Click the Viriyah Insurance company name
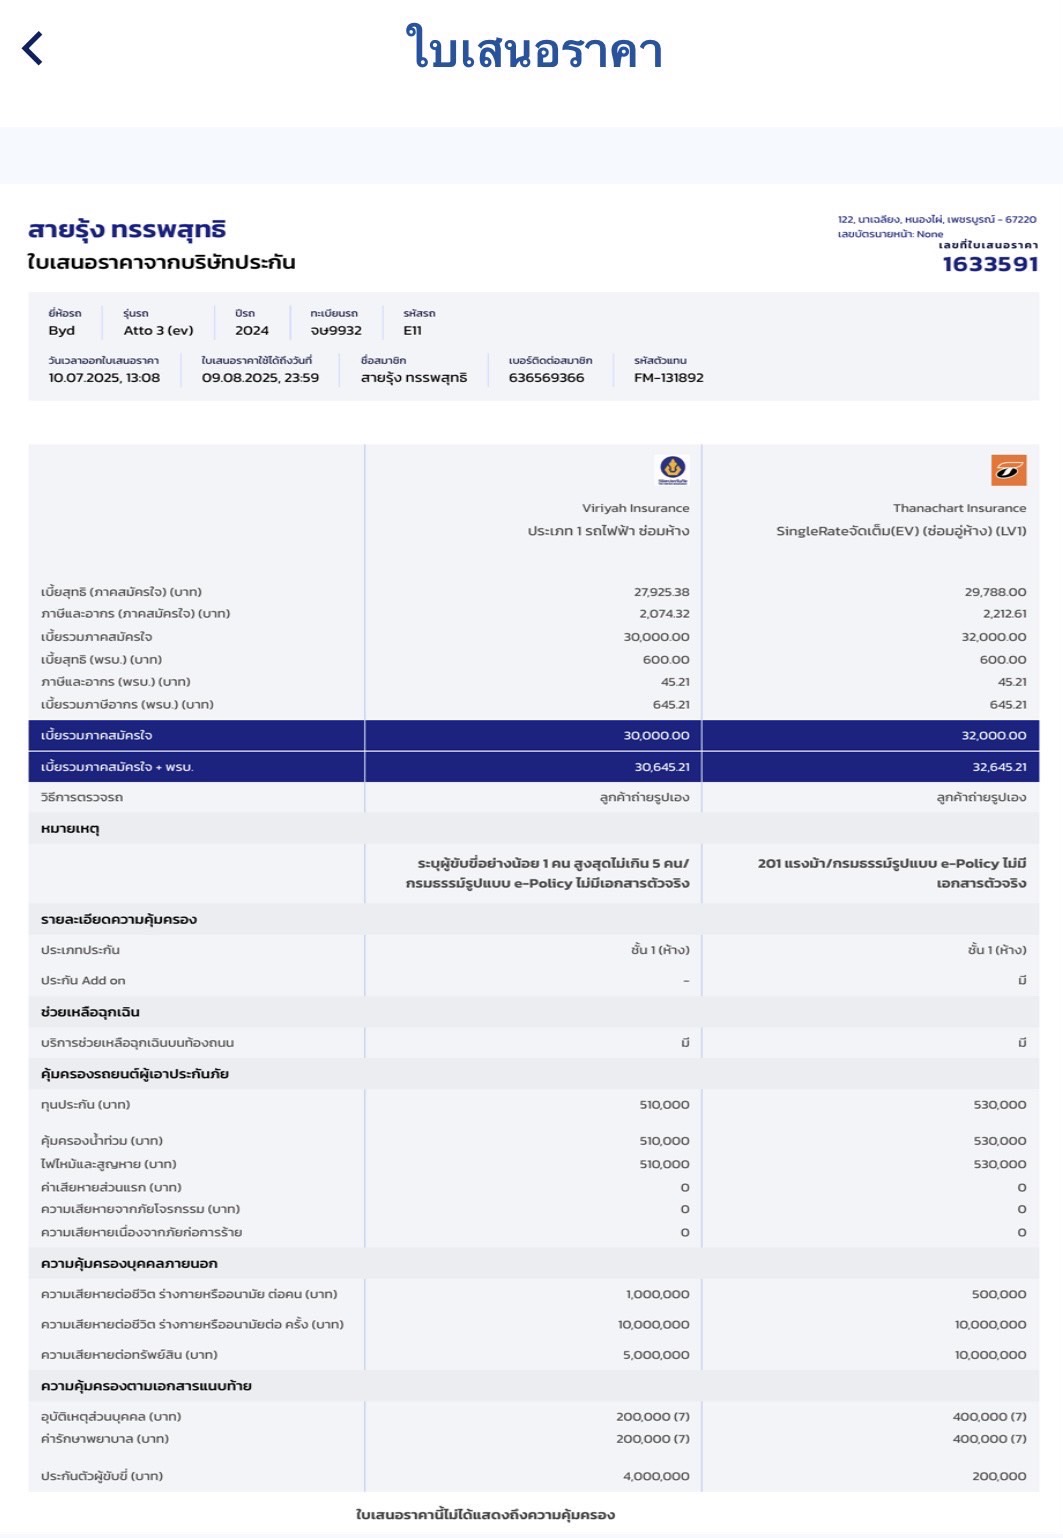Viewport: 1063px width, 1538px height. 636,508
